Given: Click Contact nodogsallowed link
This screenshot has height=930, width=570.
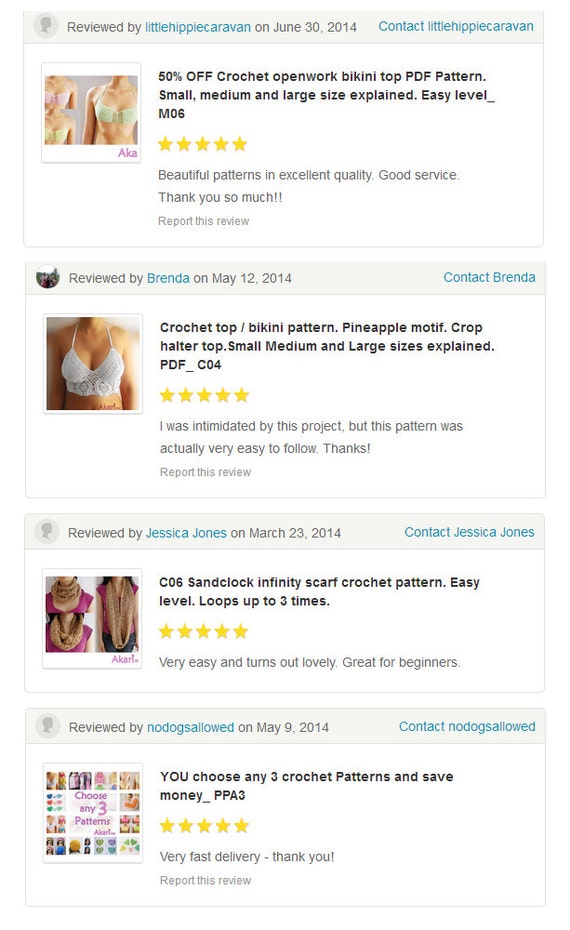Looking at the screenshot, I should (467, 727).
